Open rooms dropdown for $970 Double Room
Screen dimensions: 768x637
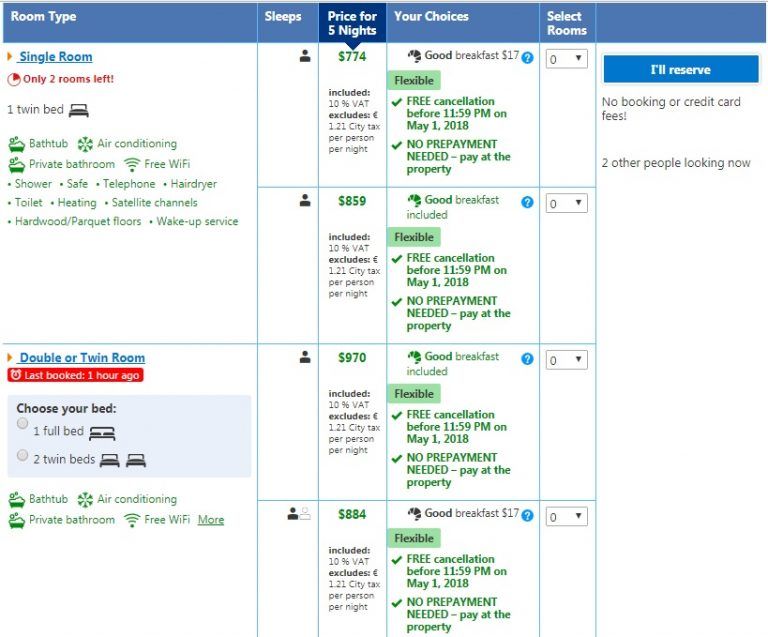(566, 360)
